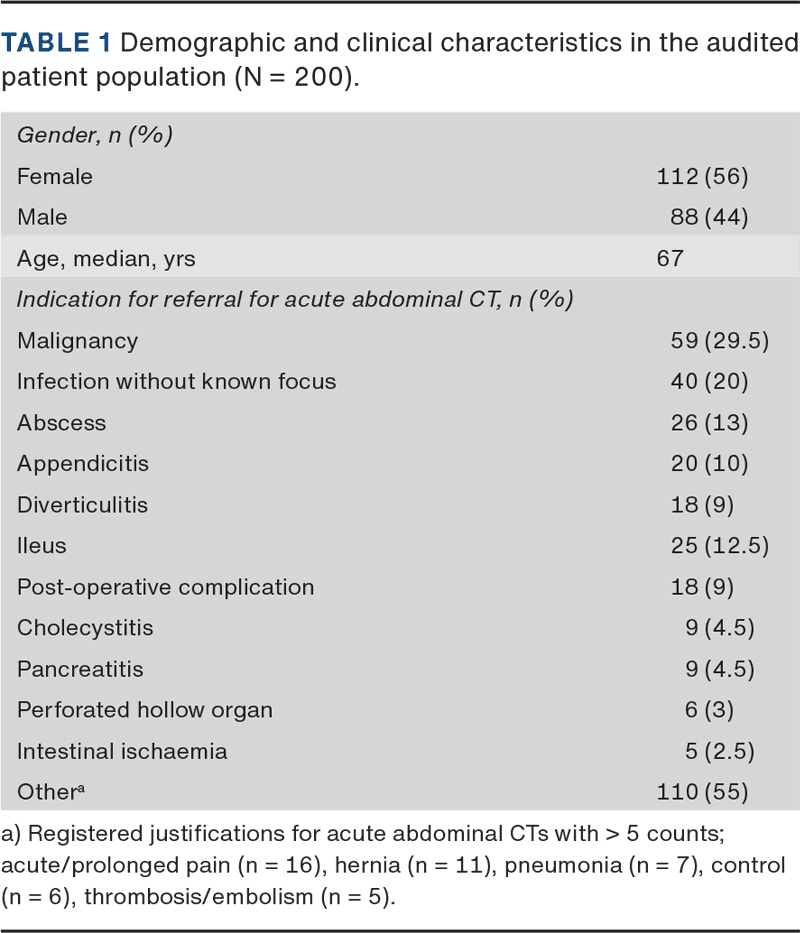Select the Malignancy value 59 (29.5)
Viewport: 800px width, 933px height.
tap(719, 341)
